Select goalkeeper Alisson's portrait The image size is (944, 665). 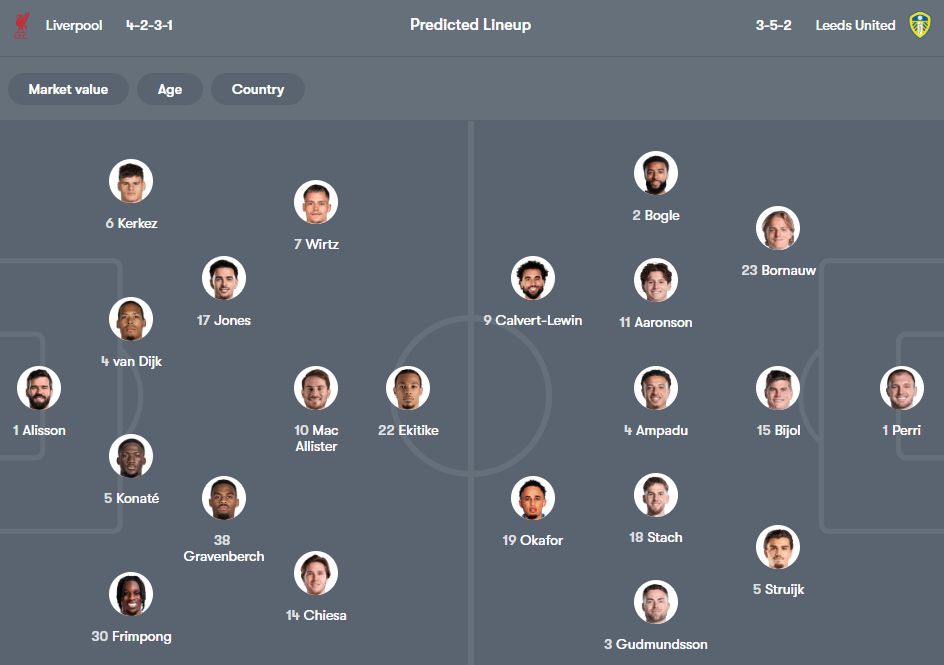click(38, 388)
